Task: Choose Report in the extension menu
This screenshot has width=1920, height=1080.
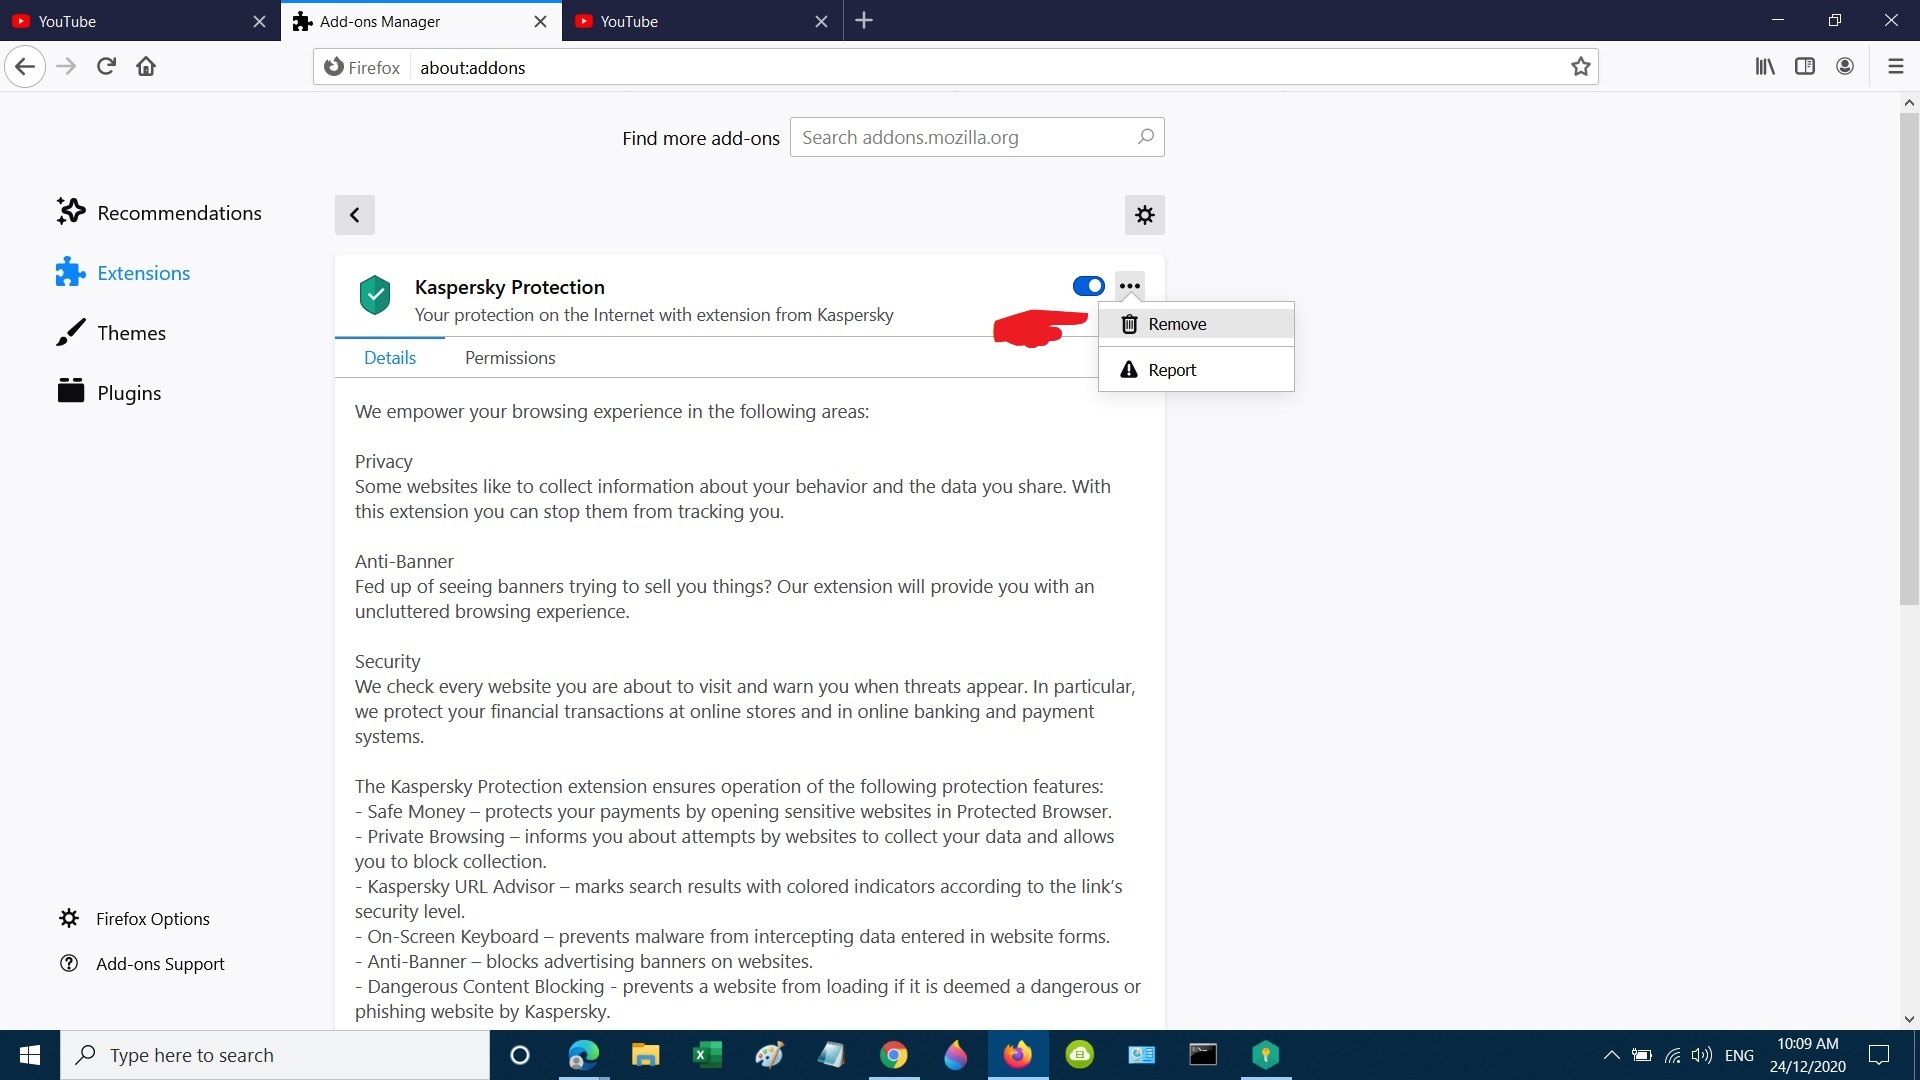Action: click(1171, 370)
